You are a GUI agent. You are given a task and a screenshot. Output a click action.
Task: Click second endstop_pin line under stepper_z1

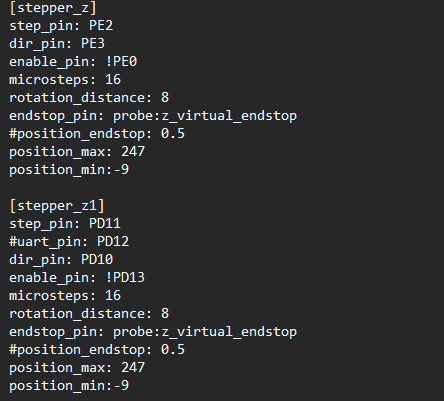click(x=153, y=332)
